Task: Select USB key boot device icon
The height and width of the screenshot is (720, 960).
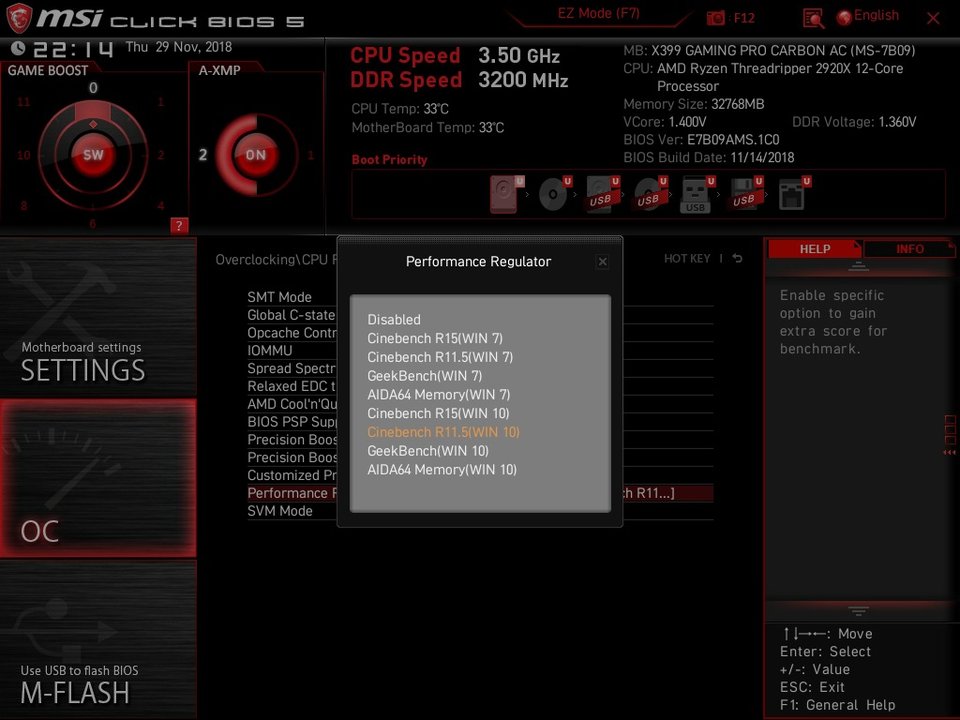Action: point(697,194)
